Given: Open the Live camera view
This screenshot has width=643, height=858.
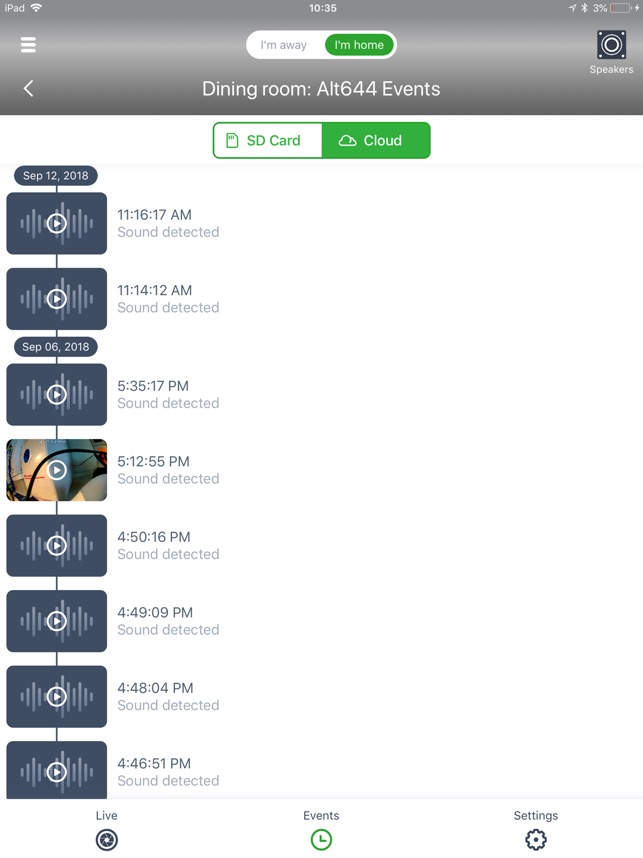Looking at the screenshot, I should click(107, 839).
